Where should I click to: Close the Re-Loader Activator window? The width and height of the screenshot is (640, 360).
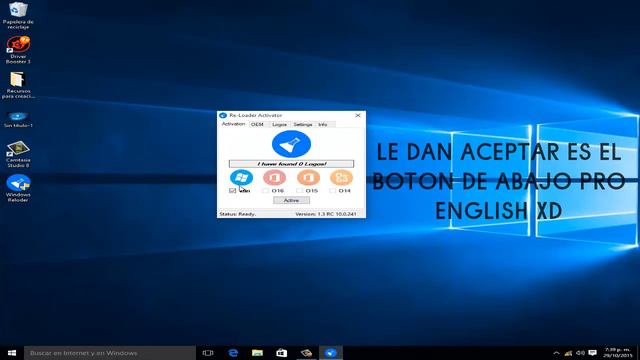click(x=358, y=116)
